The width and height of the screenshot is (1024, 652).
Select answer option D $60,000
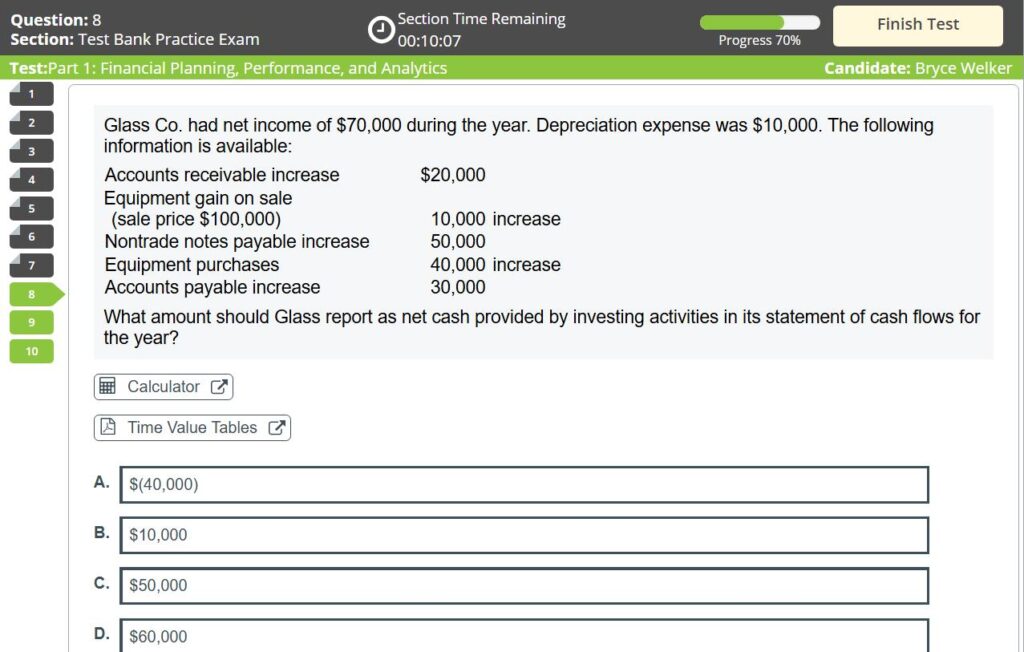[x=524, y=636]
